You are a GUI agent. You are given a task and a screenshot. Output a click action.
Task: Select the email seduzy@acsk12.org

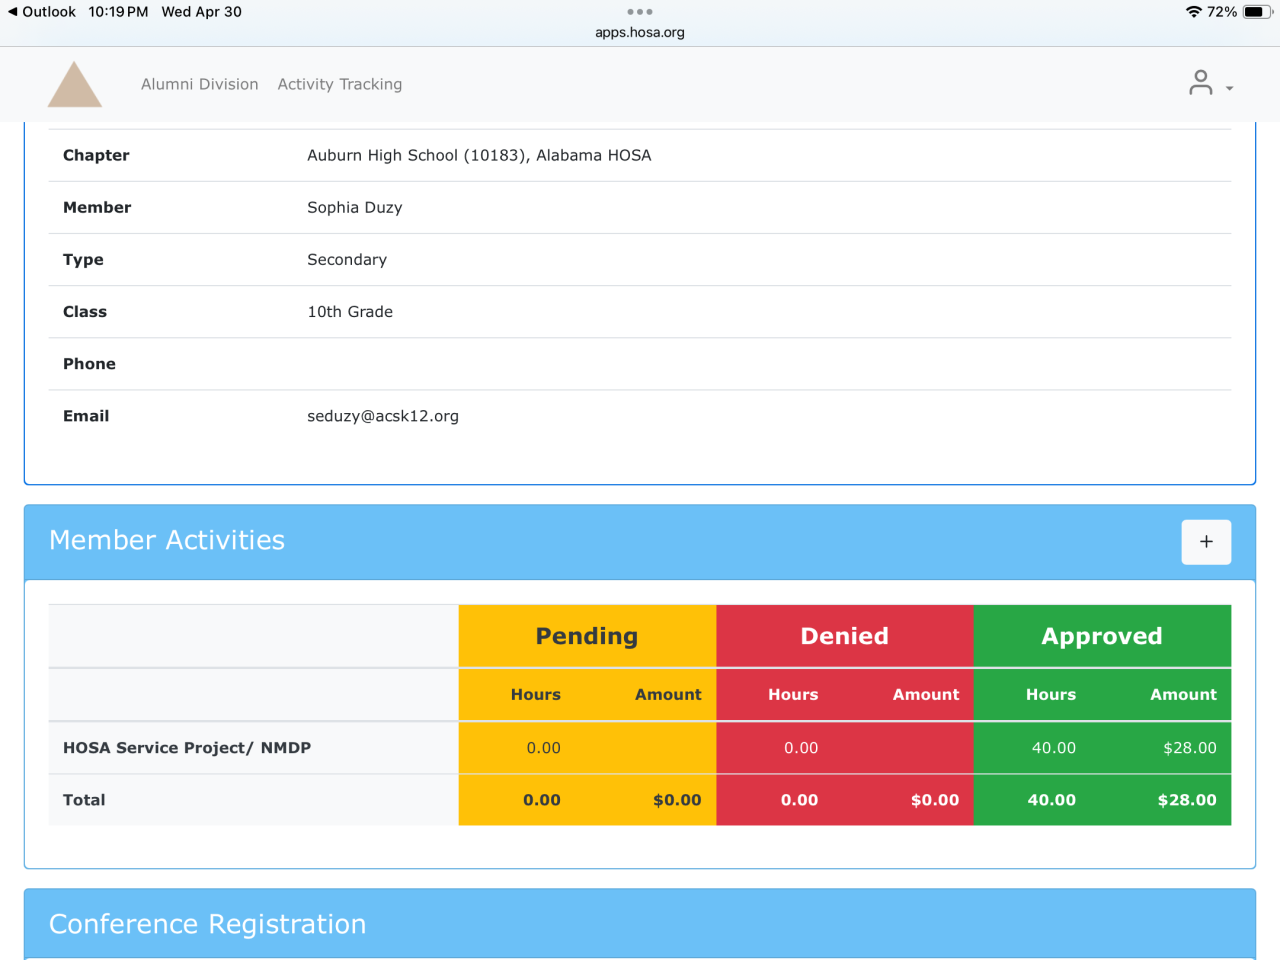383,416
